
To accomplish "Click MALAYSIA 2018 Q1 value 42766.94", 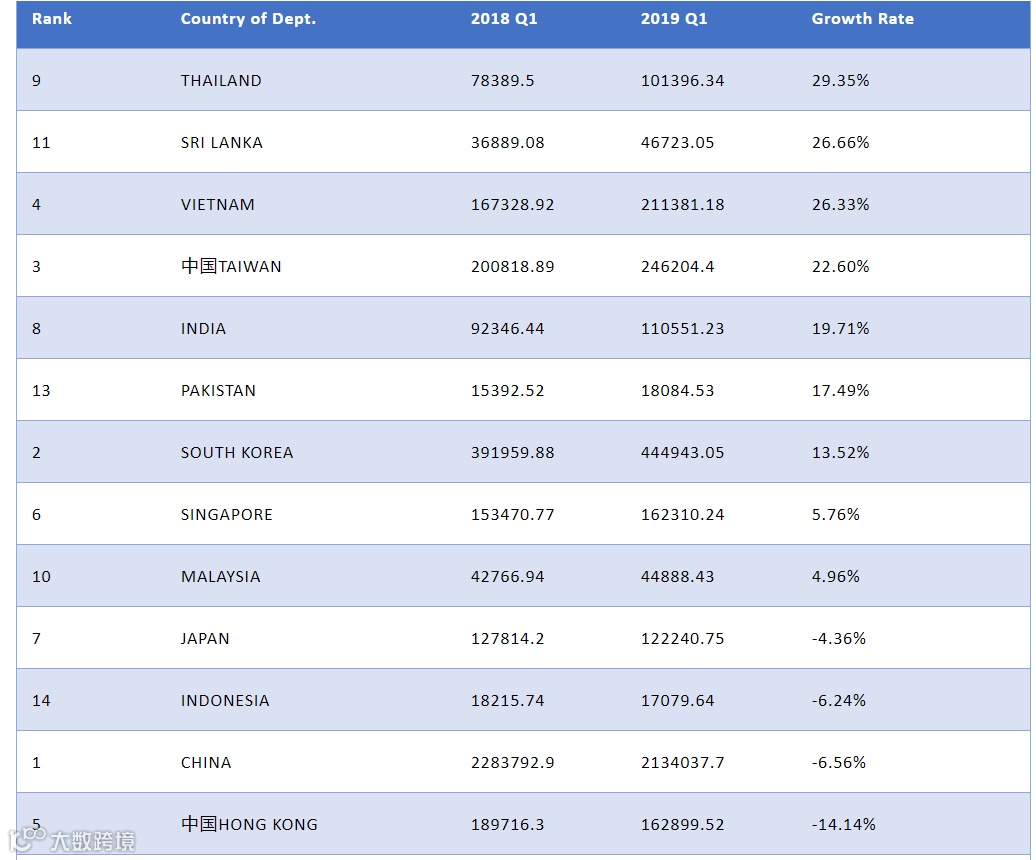I will 507,577.
